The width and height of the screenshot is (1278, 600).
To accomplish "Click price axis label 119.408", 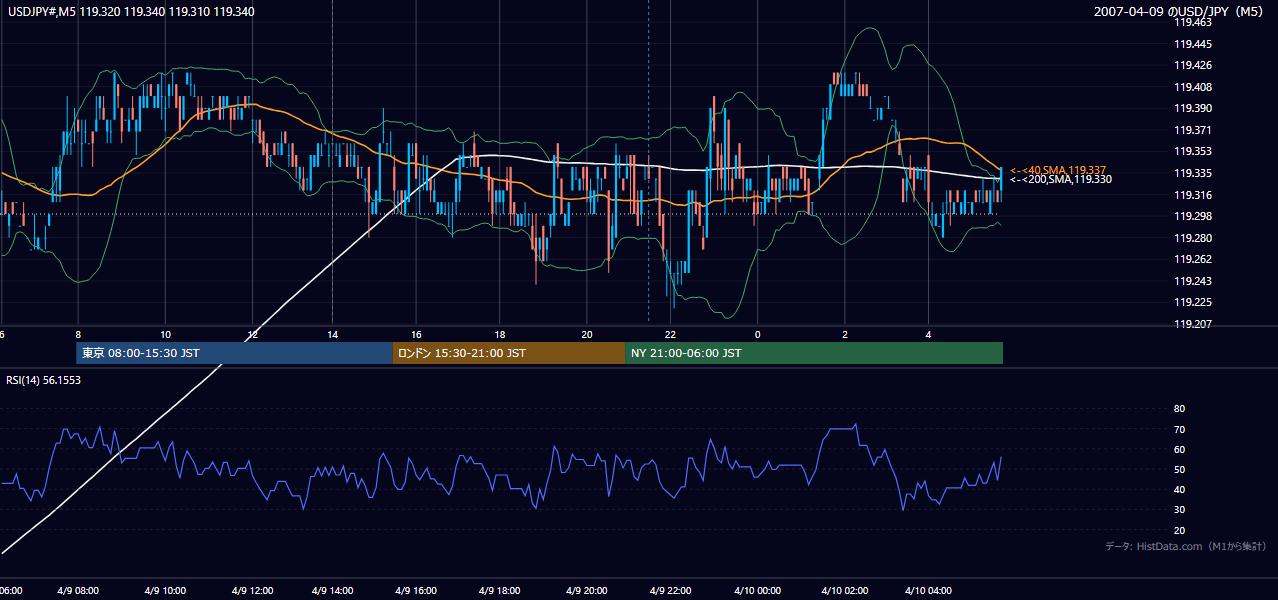I will 1194,87.
